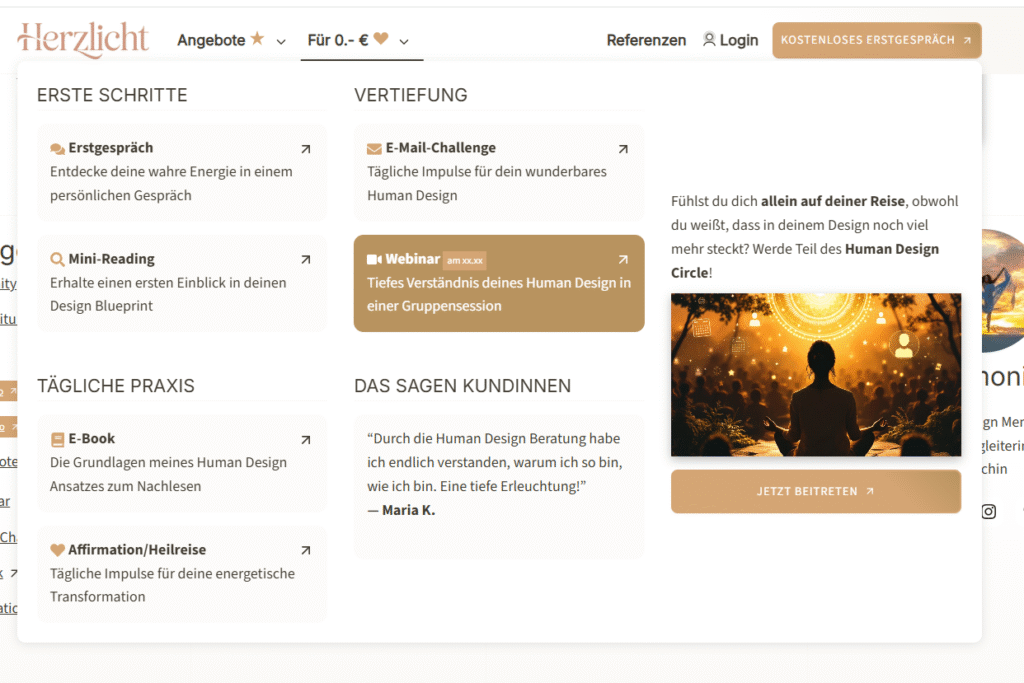Image resolution: width=1024 pixels, height=683 pixels.
Task: Click the video camera icon of Webinar
Action: pos(374,259)
